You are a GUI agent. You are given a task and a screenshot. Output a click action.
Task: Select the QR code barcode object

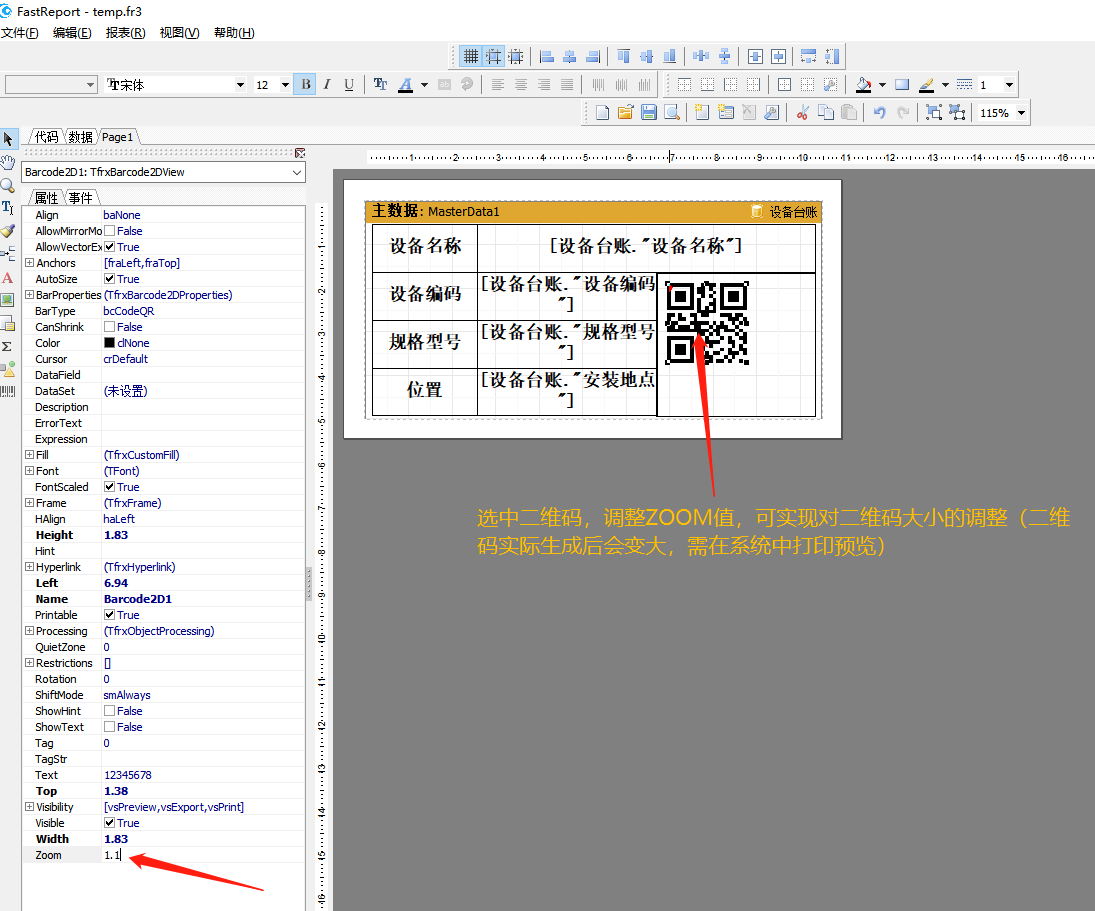[707, 323]
